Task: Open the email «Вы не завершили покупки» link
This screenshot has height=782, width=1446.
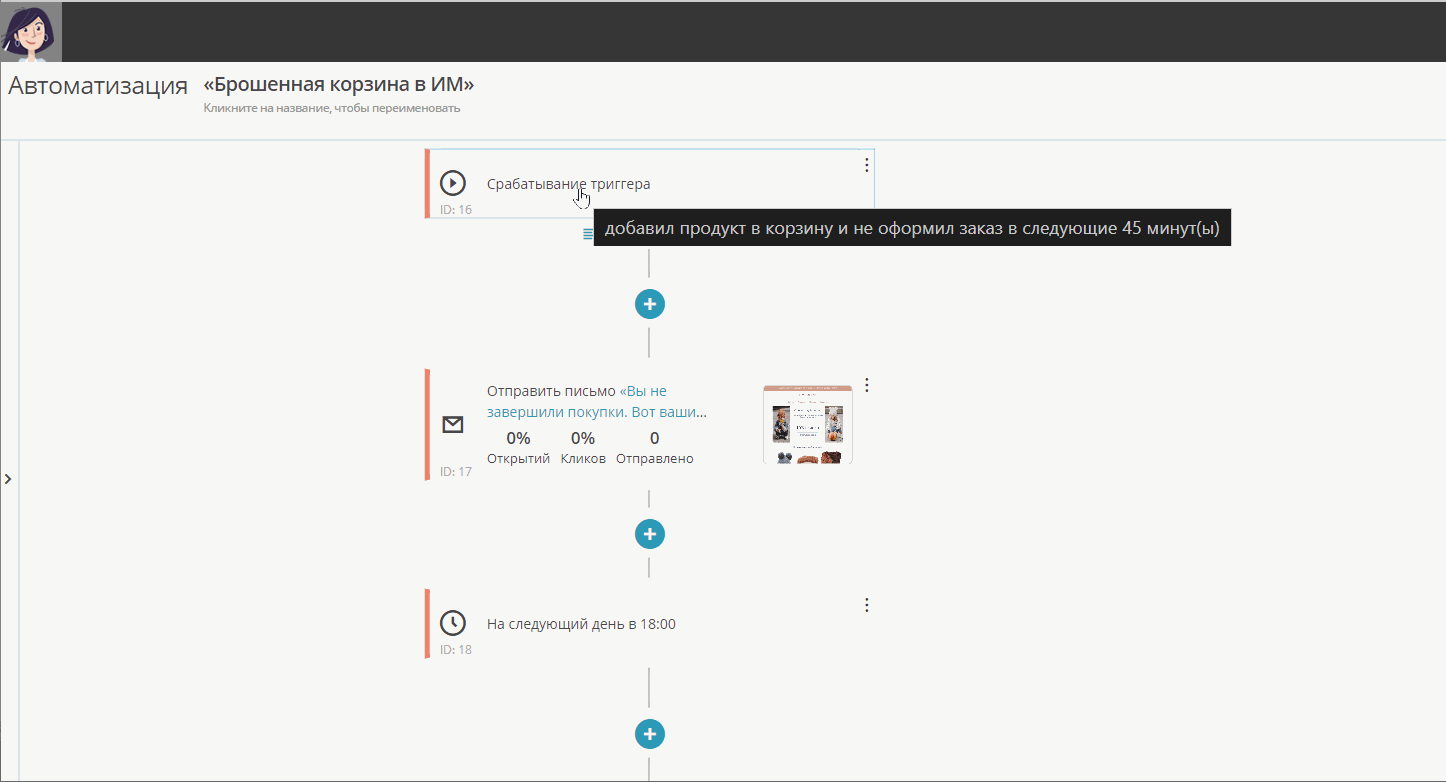Action: pyautogui.click(x=597, y=401)
